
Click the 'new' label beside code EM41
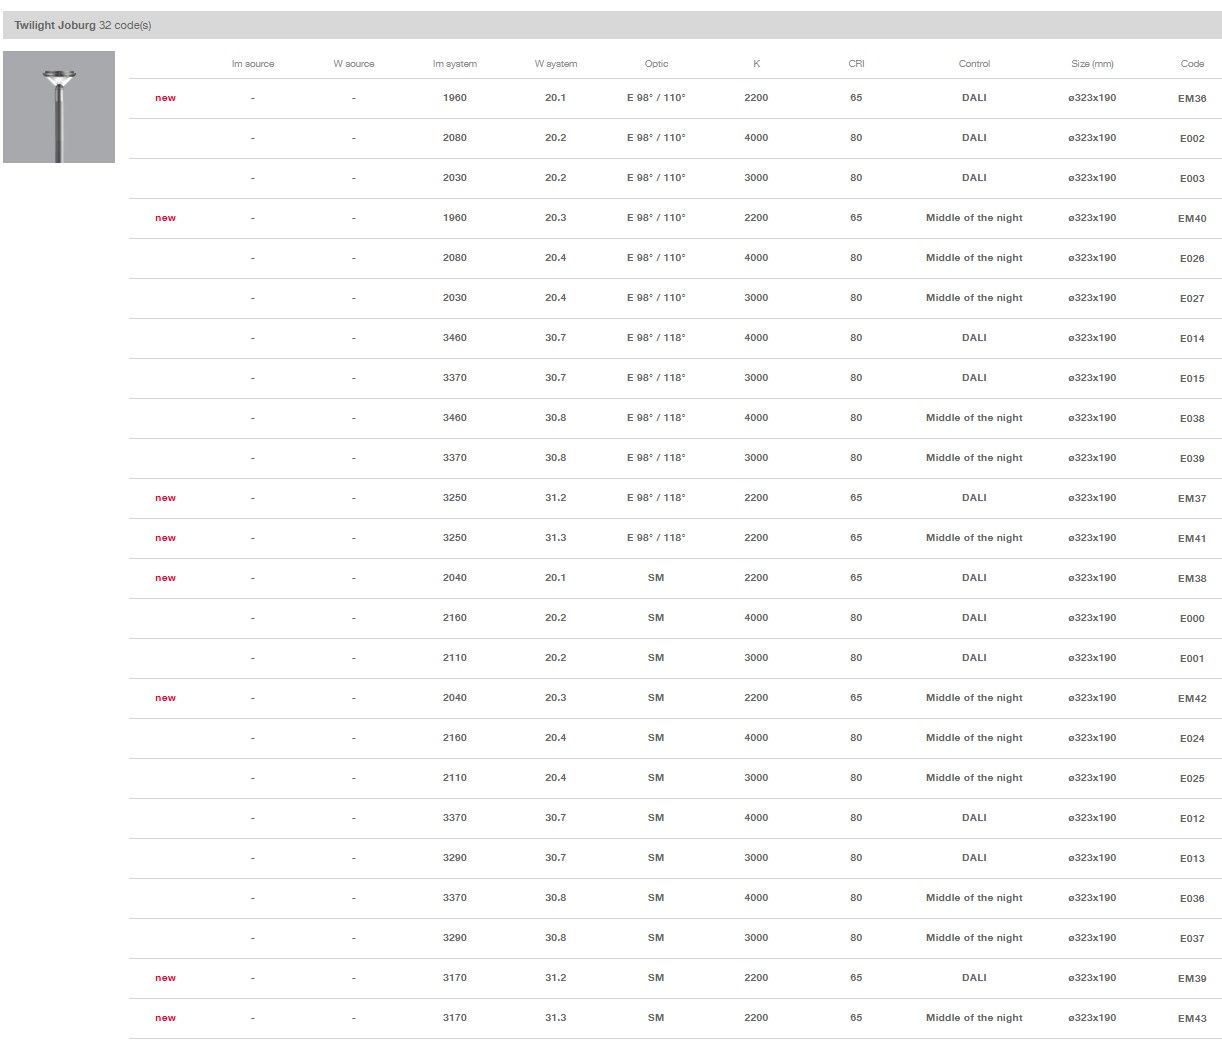coord(165,538)
